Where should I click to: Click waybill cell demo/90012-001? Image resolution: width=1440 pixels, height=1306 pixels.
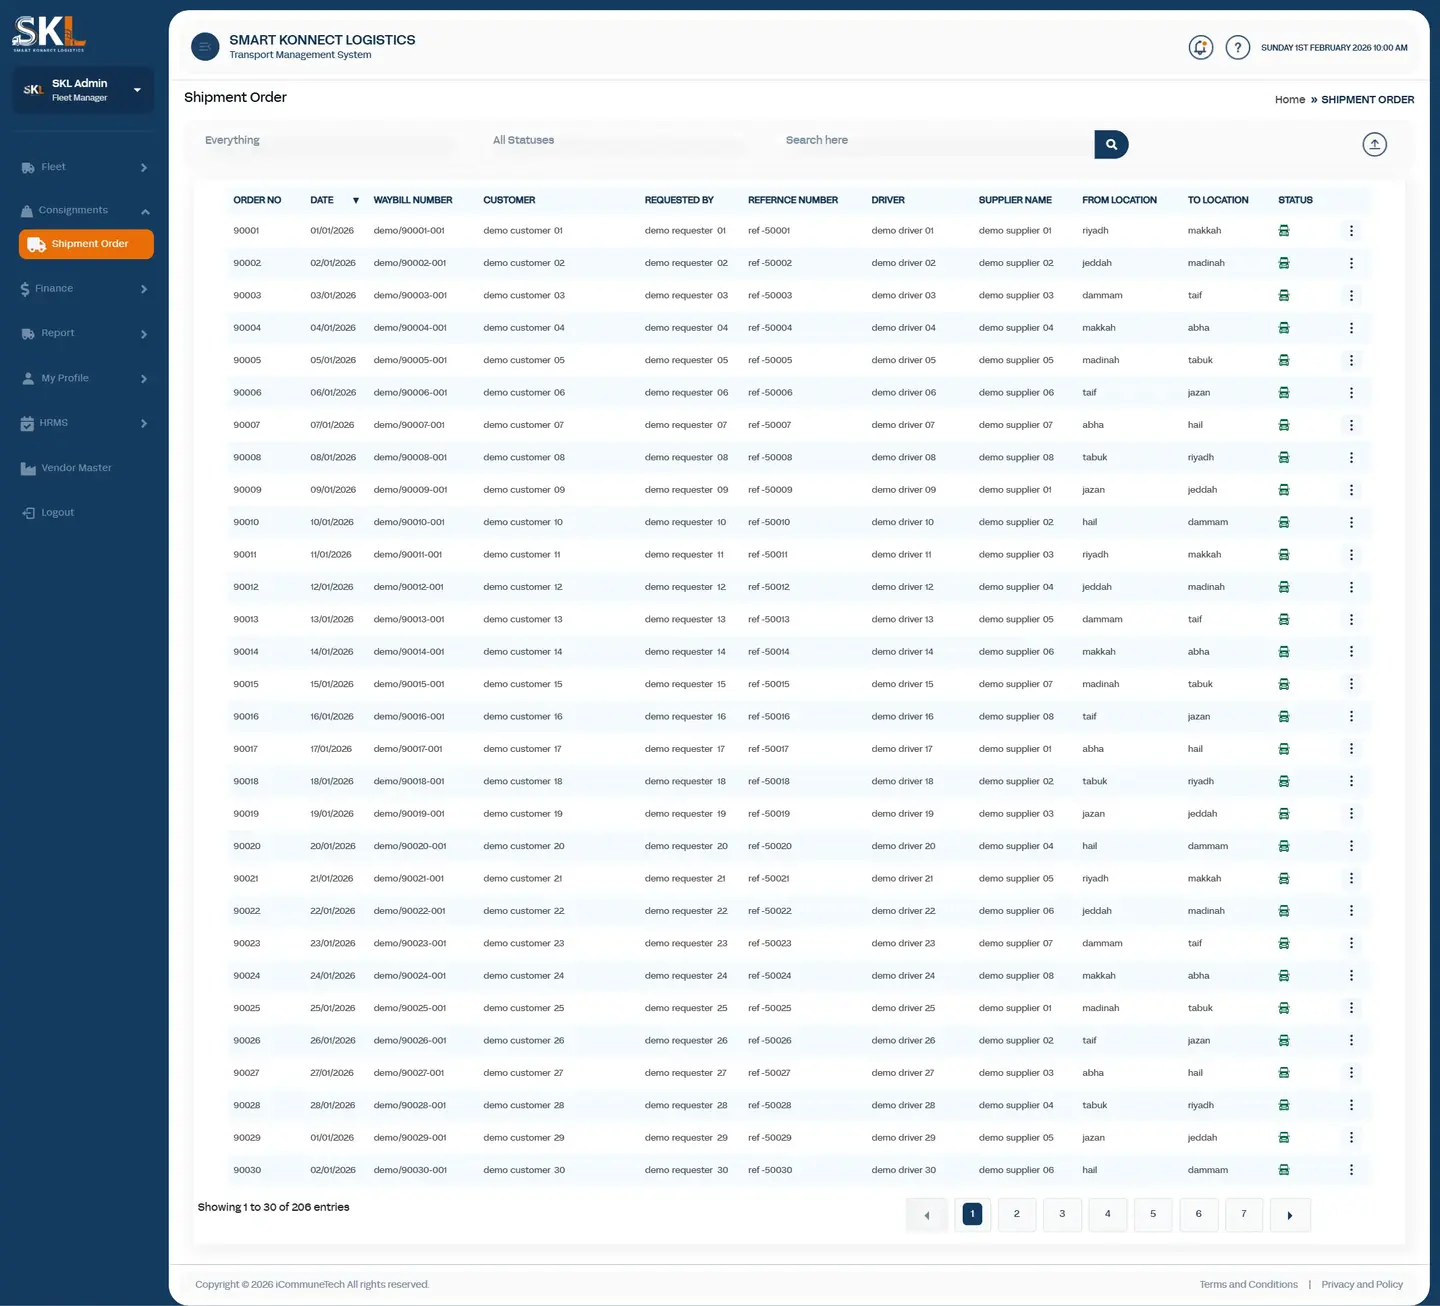pos(408,587)
